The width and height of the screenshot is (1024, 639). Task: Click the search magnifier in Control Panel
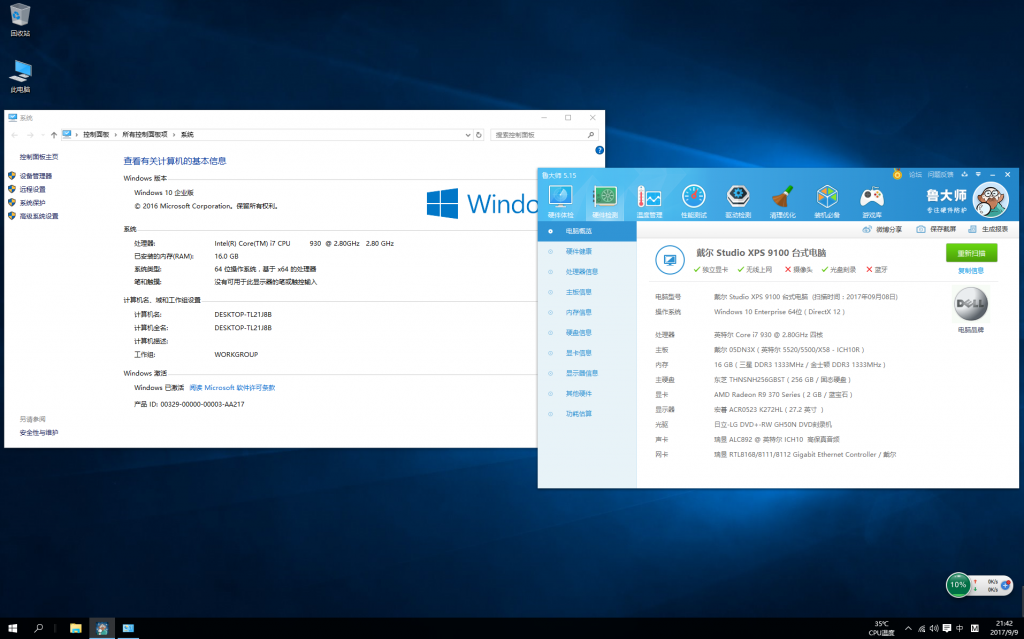591,135
